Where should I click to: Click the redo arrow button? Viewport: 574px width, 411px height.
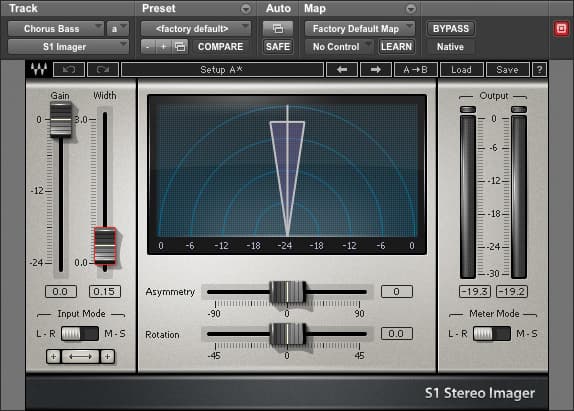pos(103,70)
